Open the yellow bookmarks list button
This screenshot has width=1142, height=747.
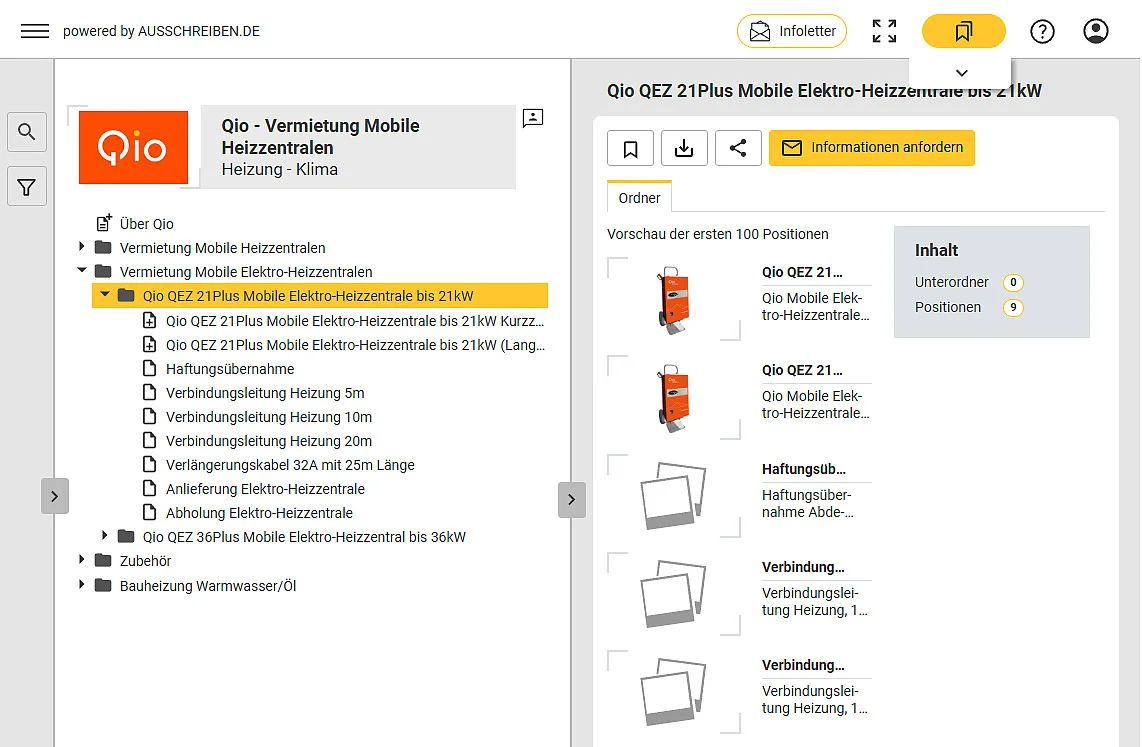964,31
